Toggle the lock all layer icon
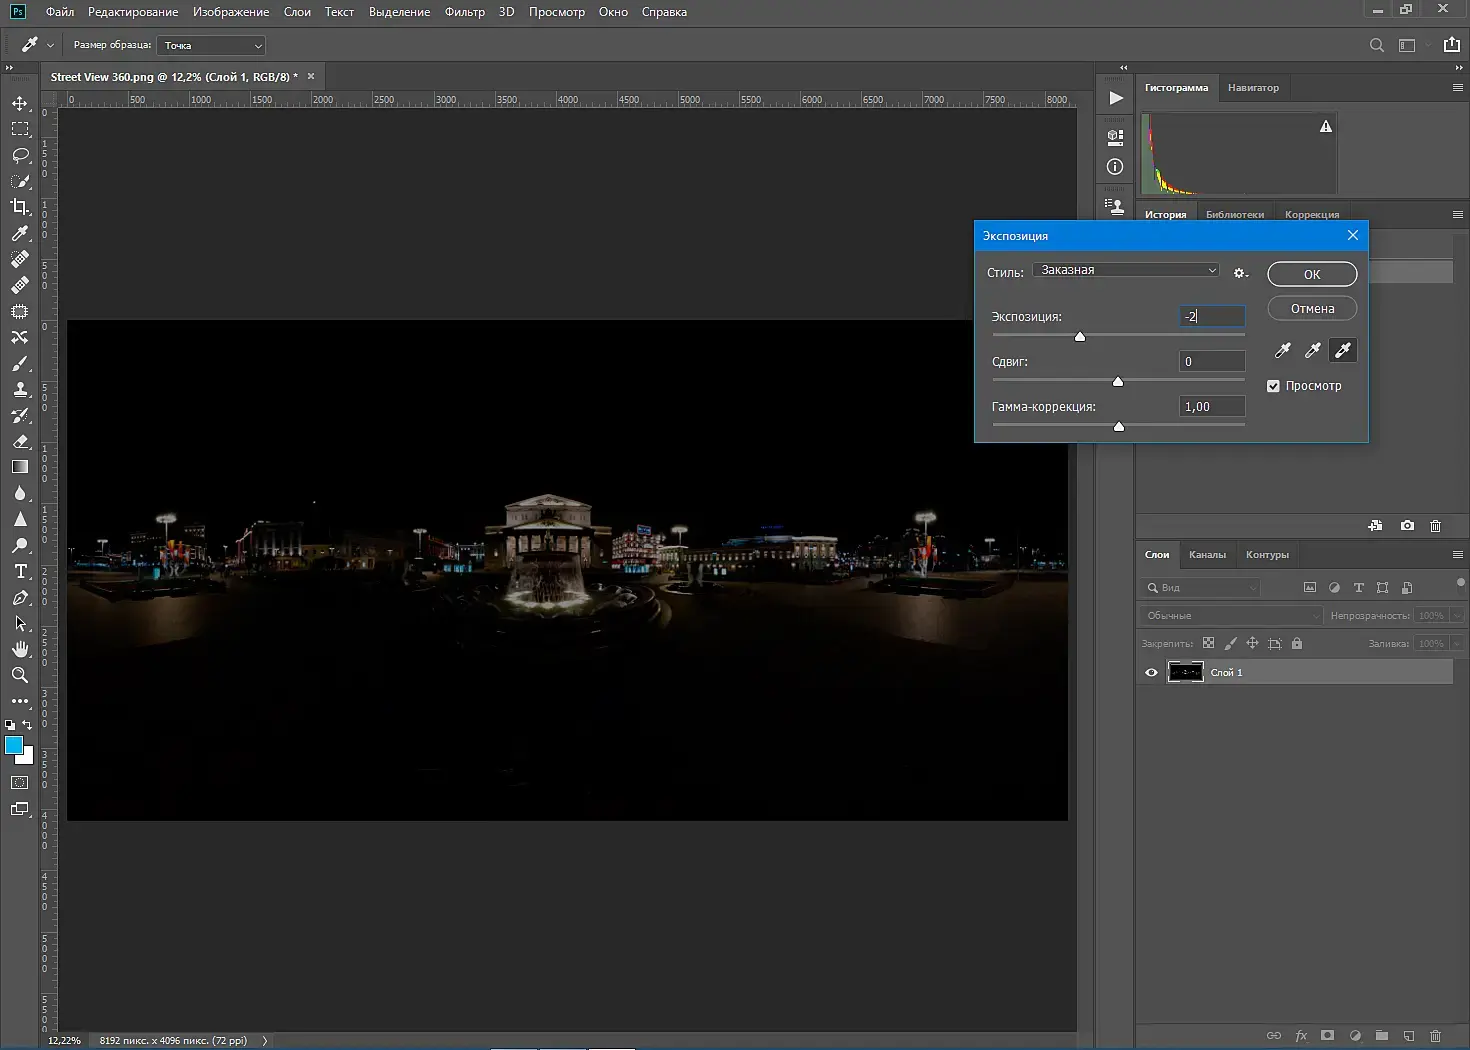 pos(1297,643)
